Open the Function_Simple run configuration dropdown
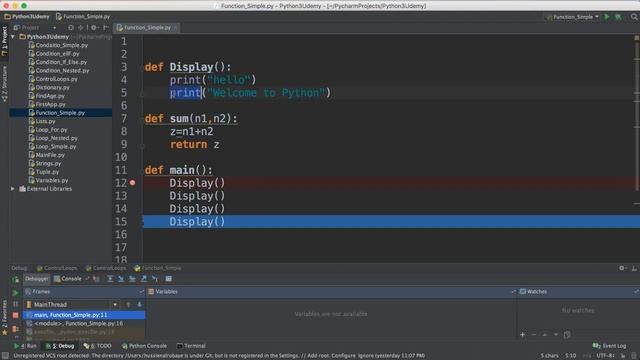 coord(572,17)
